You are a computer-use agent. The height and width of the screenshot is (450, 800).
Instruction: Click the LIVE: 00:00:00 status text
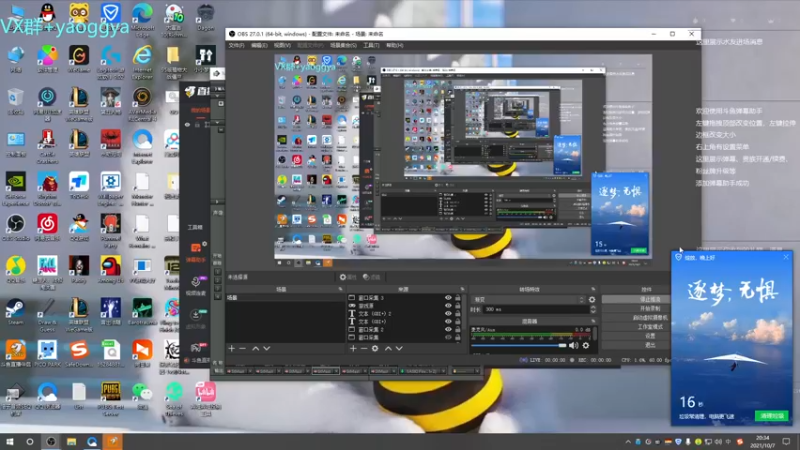pyautogui.click(x=547, y=360)
